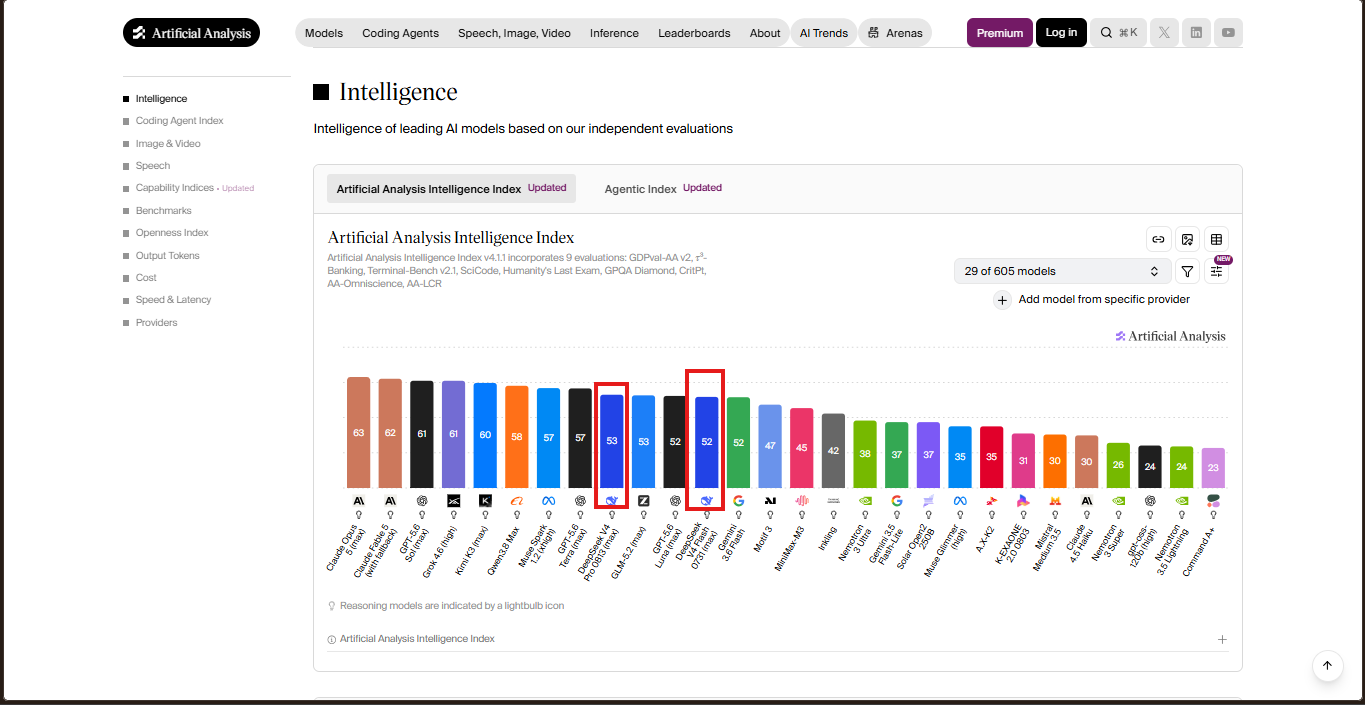1365x705 pixels.
Task: Jump to Speed & Latency in sidebar
Action: [x=173, y=300]
